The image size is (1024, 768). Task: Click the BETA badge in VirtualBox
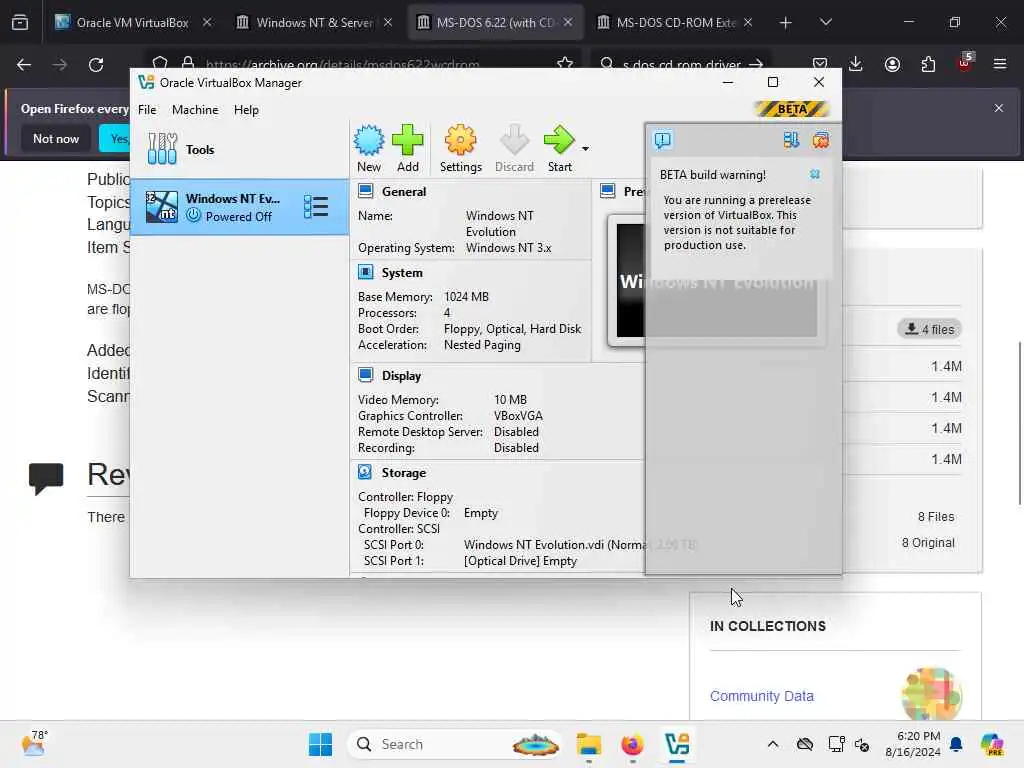click(x=792, y=109)
